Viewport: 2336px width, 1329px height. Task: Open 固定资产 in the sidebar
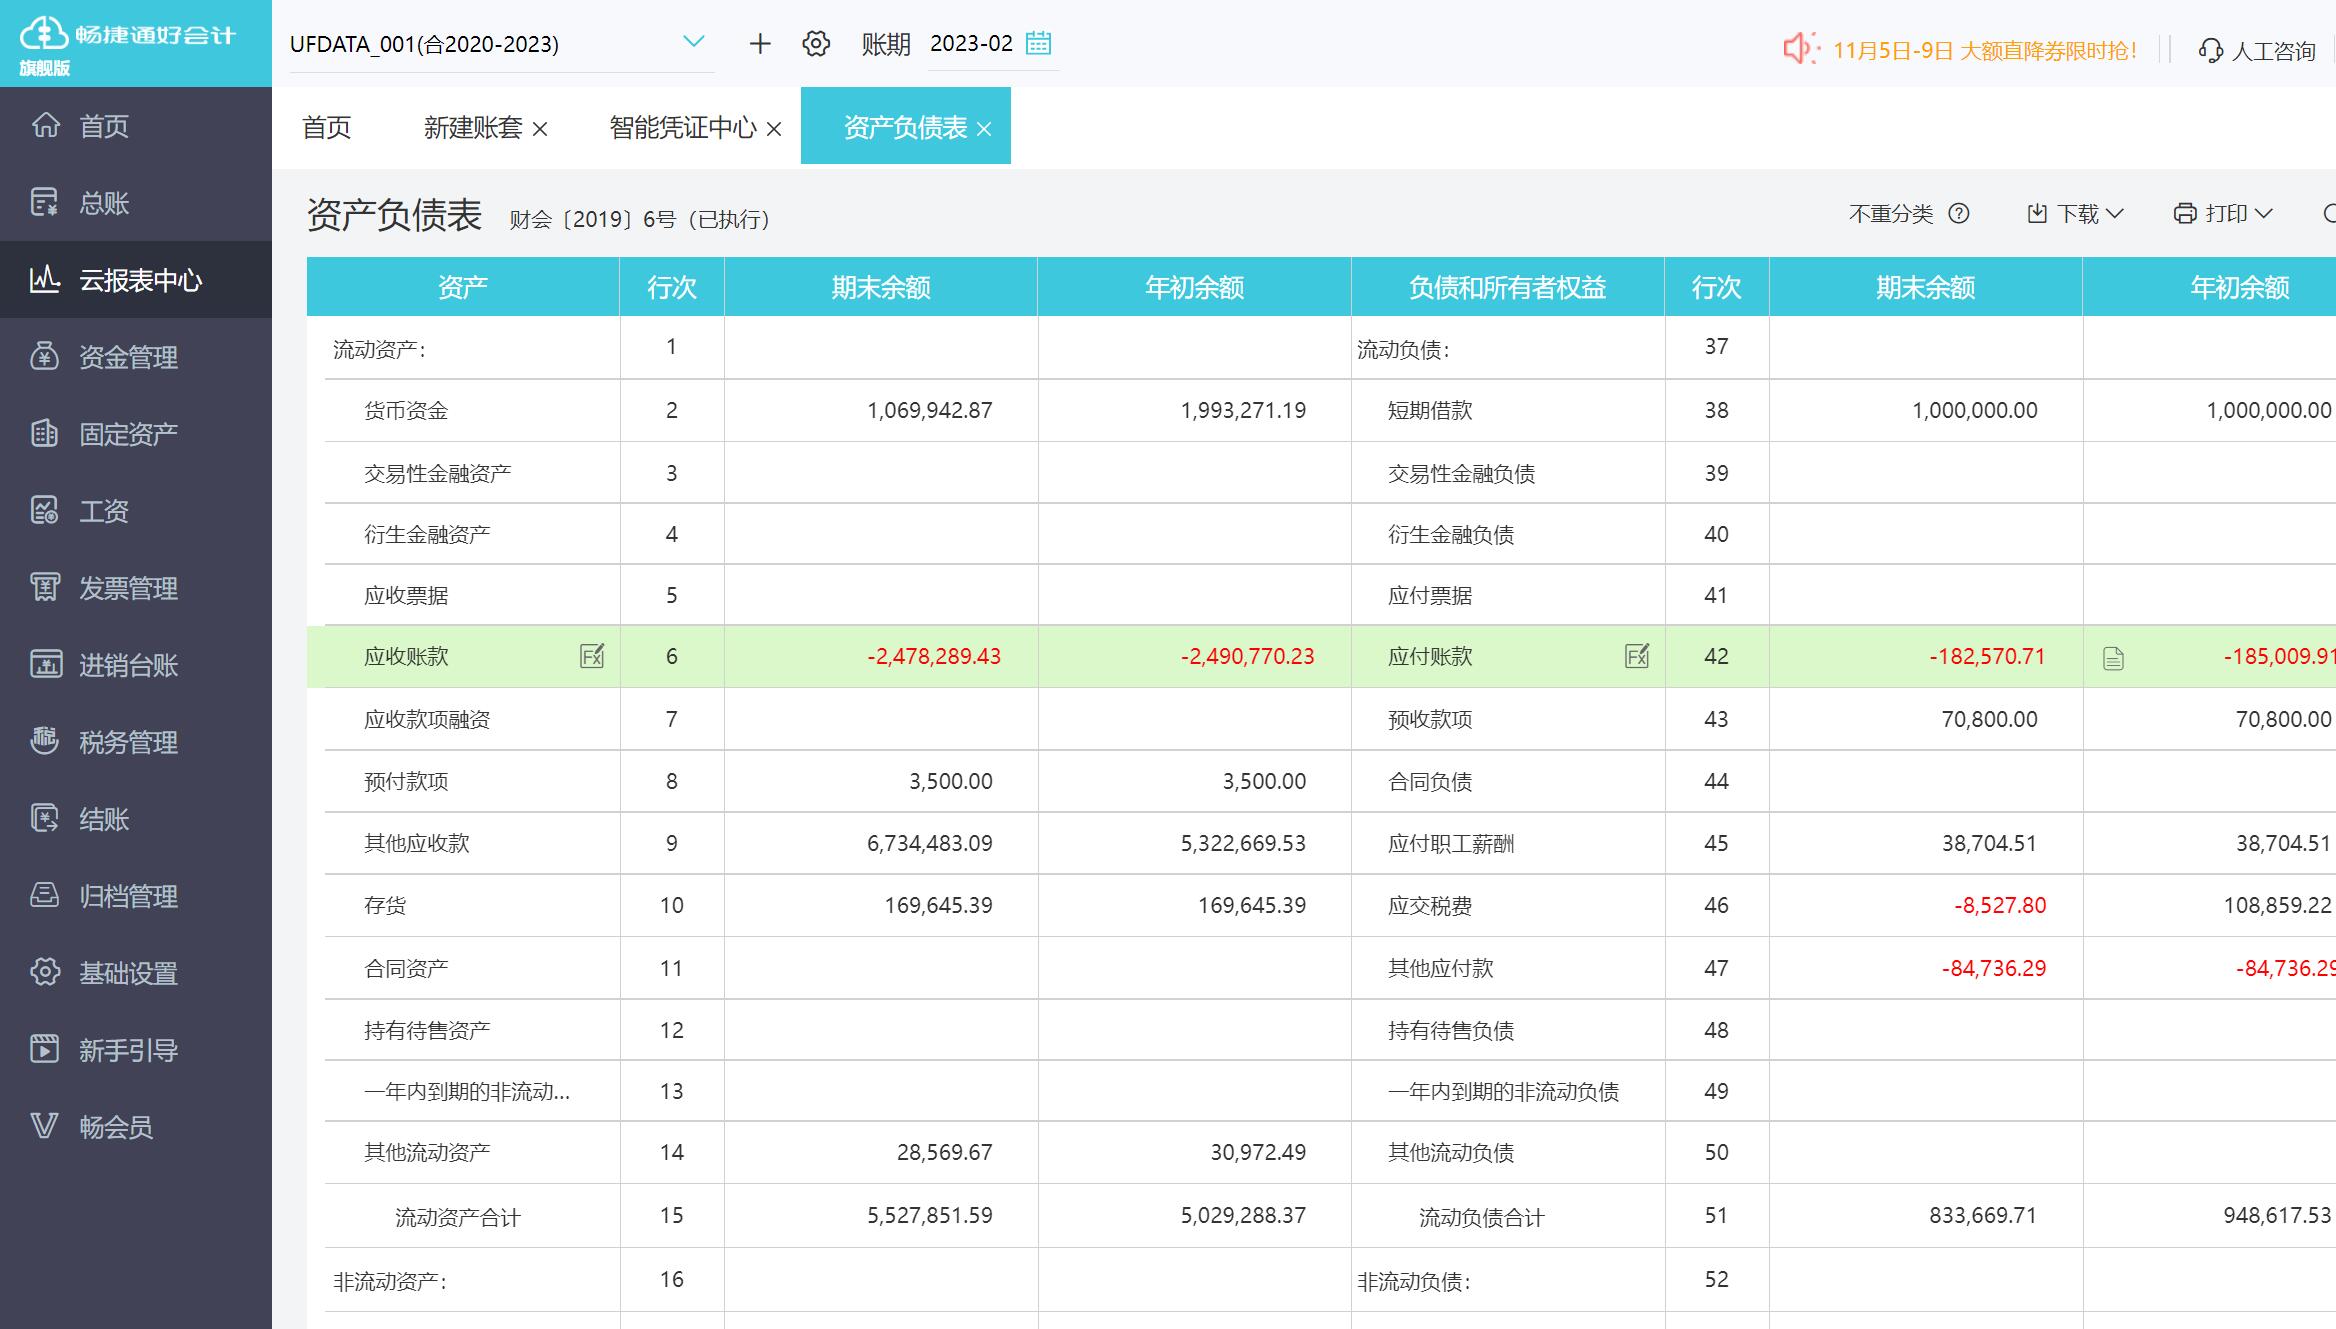pyautogui.click(x=128, y=434)
